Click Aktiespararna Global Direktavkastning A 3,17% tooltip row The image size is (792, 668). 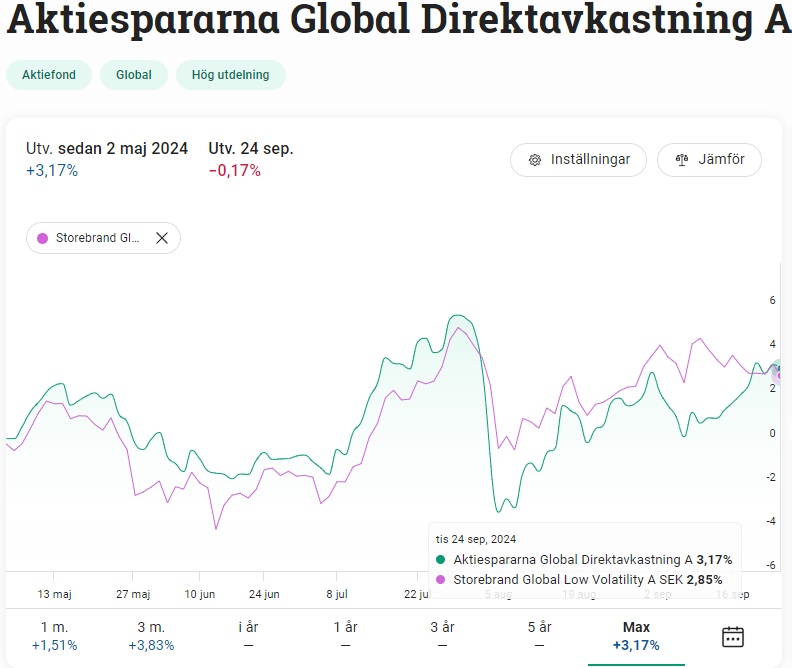coord(583,559)
